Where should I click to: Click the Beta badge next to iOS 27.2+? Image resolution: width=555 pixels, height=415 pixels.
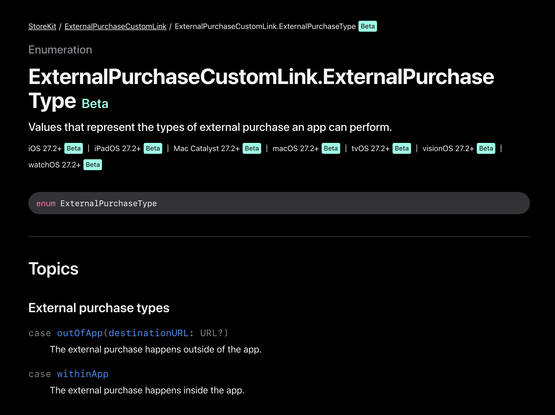pyautogui.click(x=74, y=148)
